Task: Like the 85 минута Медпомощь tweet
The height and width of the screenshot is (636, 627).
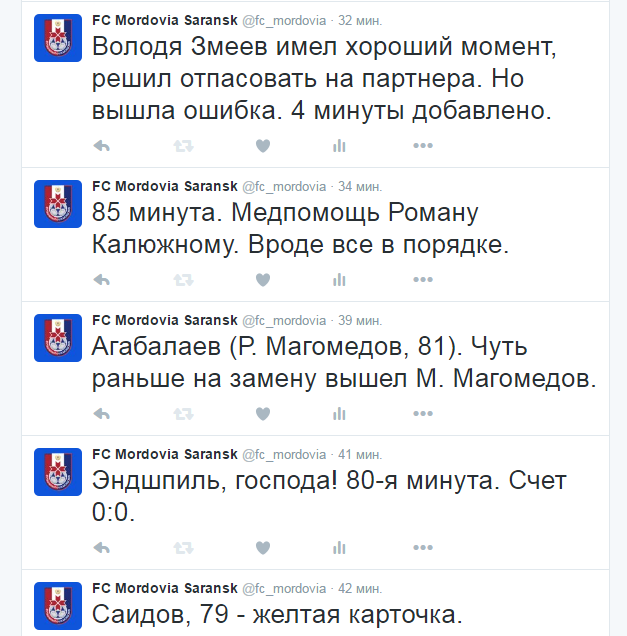Action: click(x=263, y=279)
